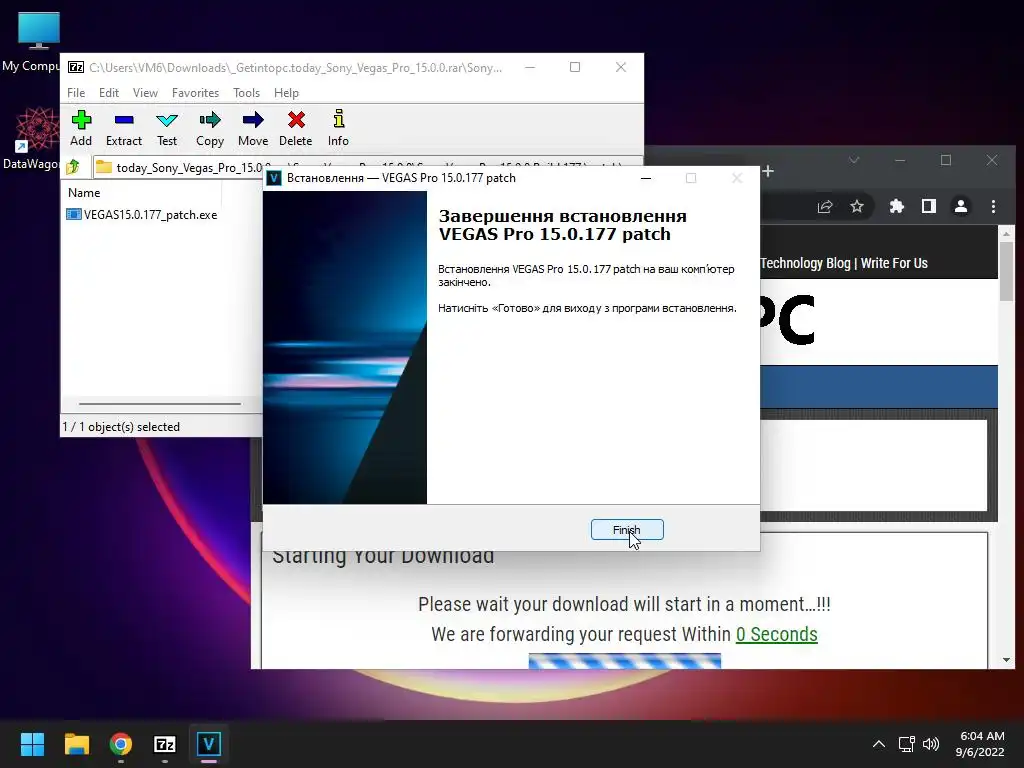Open the Help menu in 7-Zip

[286, 93]
